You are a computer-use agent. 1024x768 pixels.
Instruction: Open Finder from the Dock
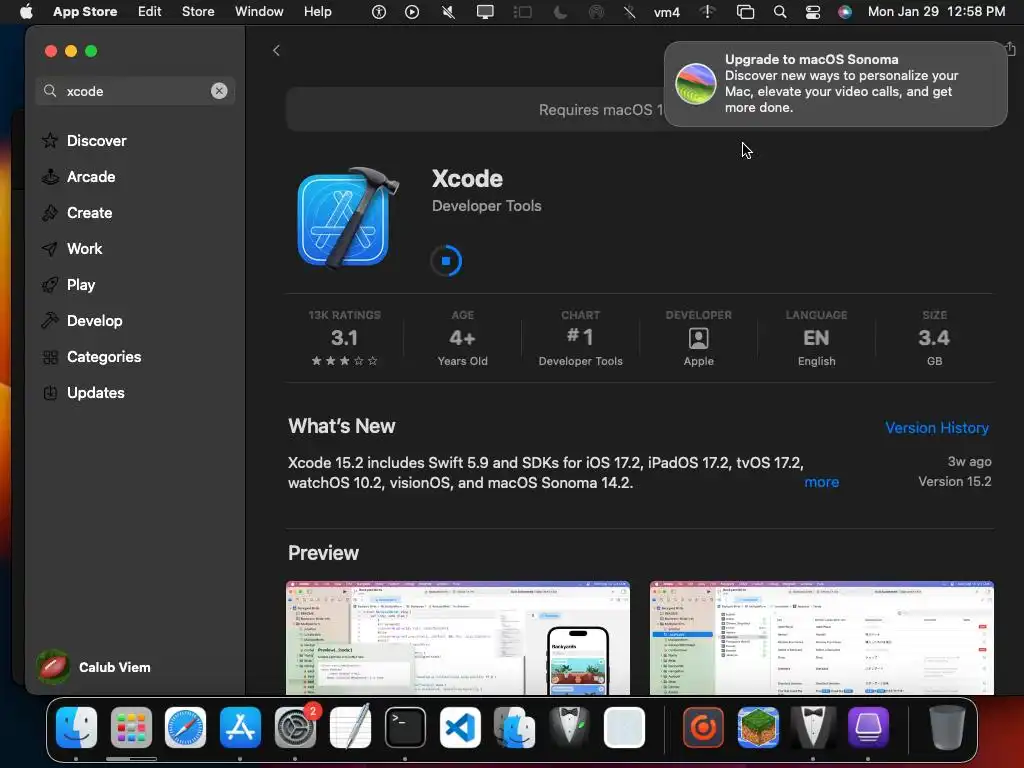click(x=76, y=727)
